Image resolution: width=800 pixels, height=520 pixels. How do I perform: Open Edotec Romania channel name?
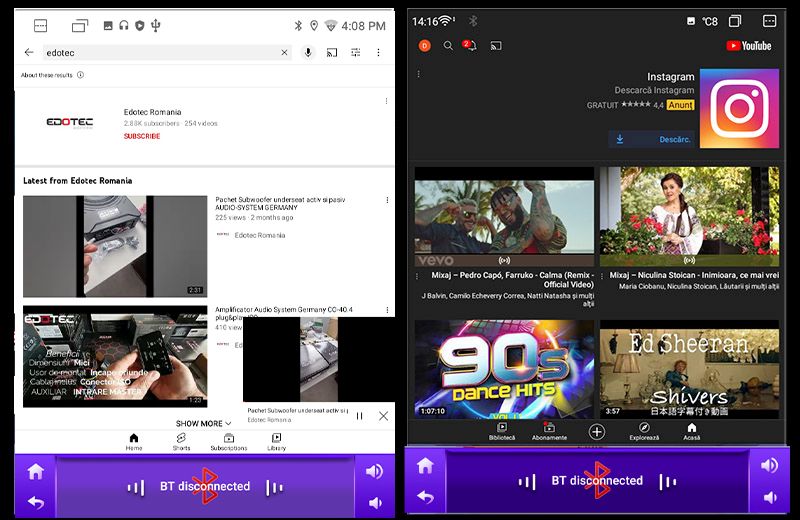[152, 112]
